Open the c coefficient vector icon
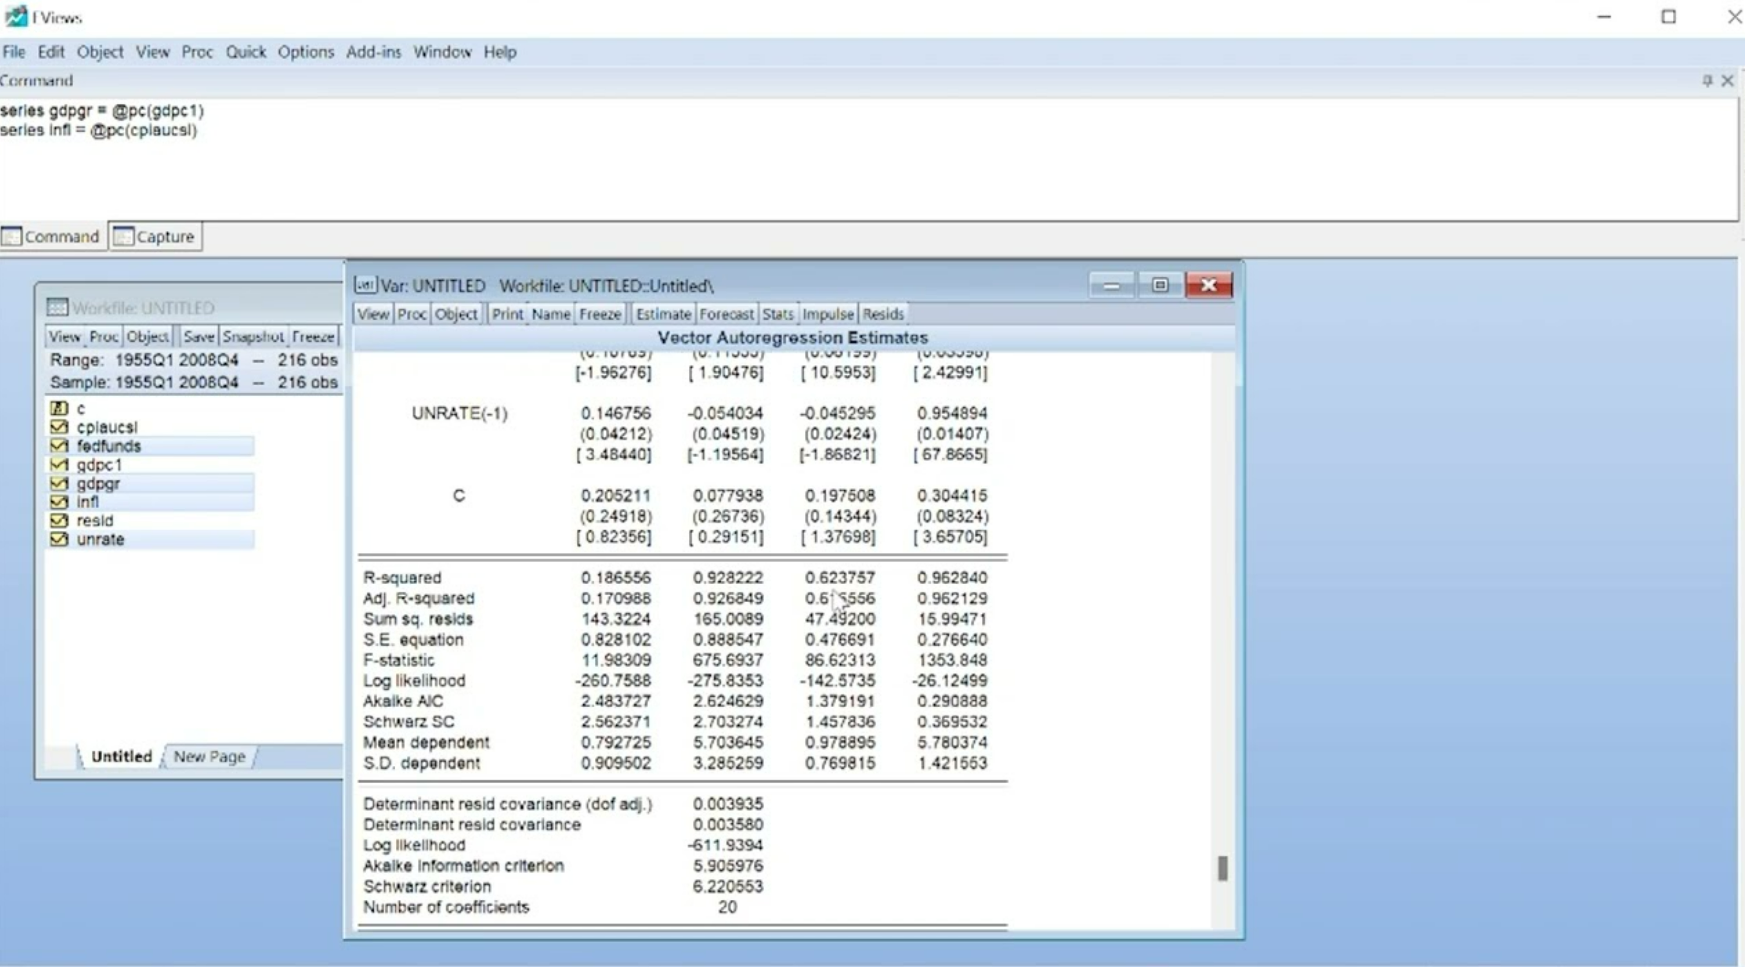The width and height of the screenshot is (1745, 967). pyautogui.click(x=59, y=408)
